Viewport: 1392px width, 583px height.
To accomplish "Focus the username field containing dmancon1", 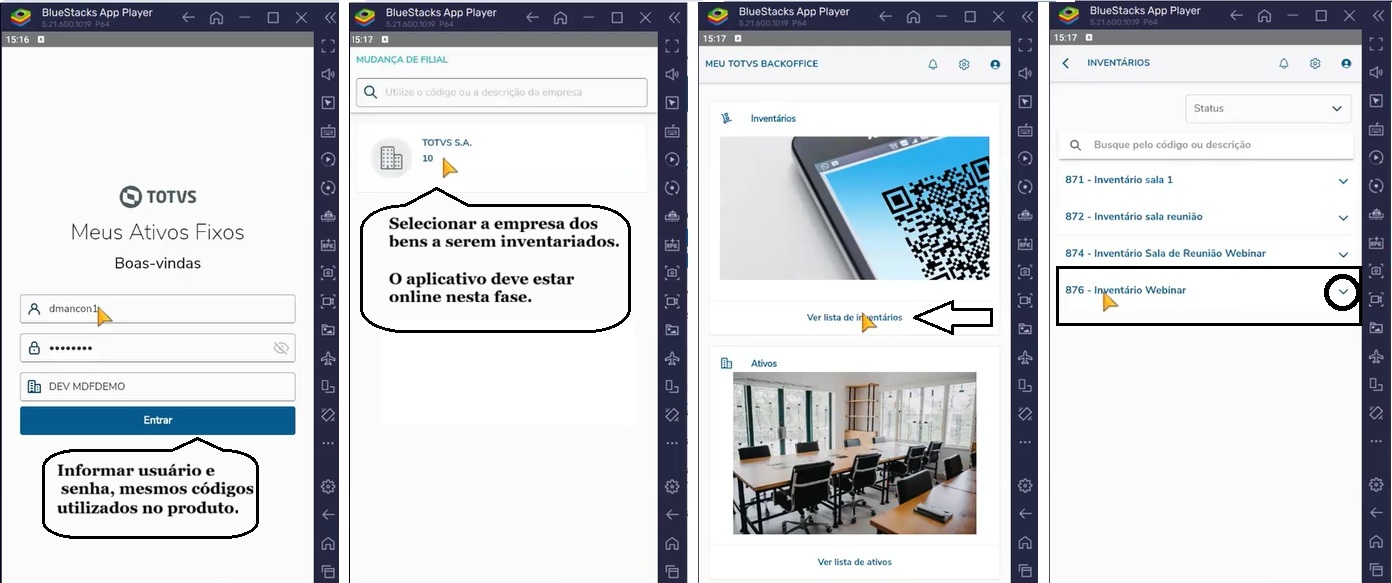I will point(157,309).
